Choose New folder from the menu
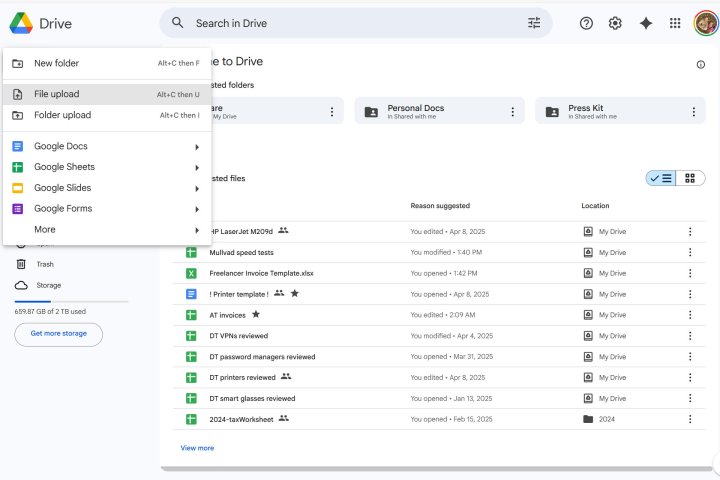Image resolution: width=720 pixels, height=480 pixels. pos(107,63)
